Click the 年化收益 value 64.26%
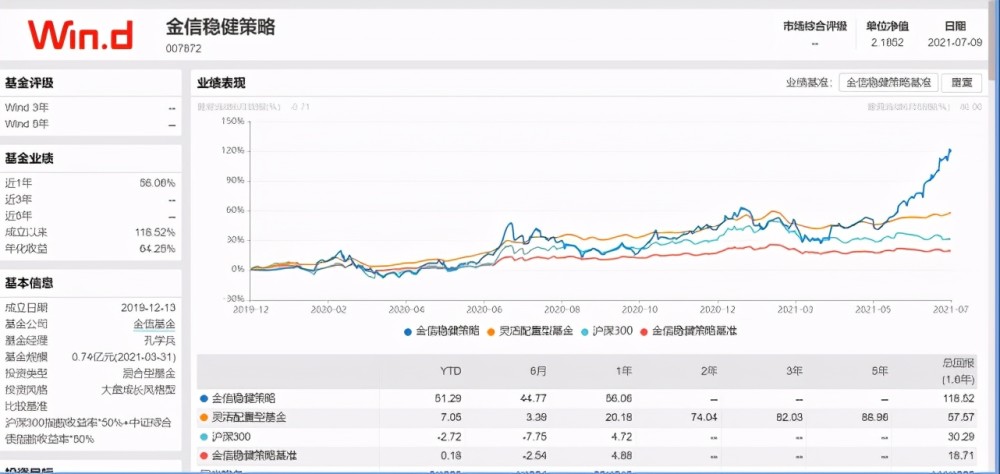The width and height of the screenshot is (1000, 474). click(x=158, y=249)
